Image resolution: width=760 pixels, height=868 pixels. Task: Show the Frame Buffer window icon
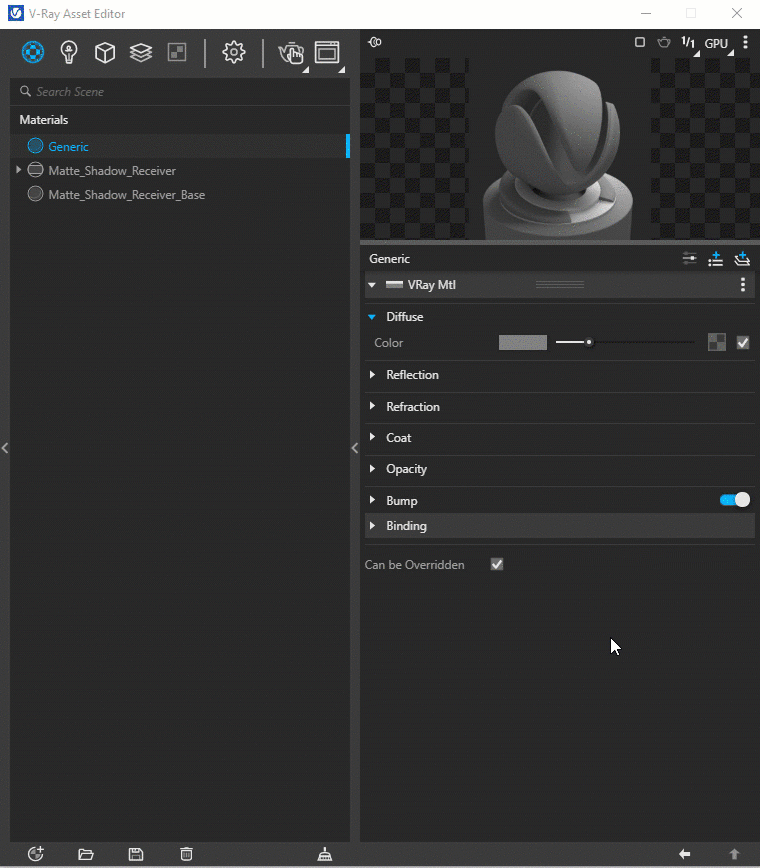(327, 53)
